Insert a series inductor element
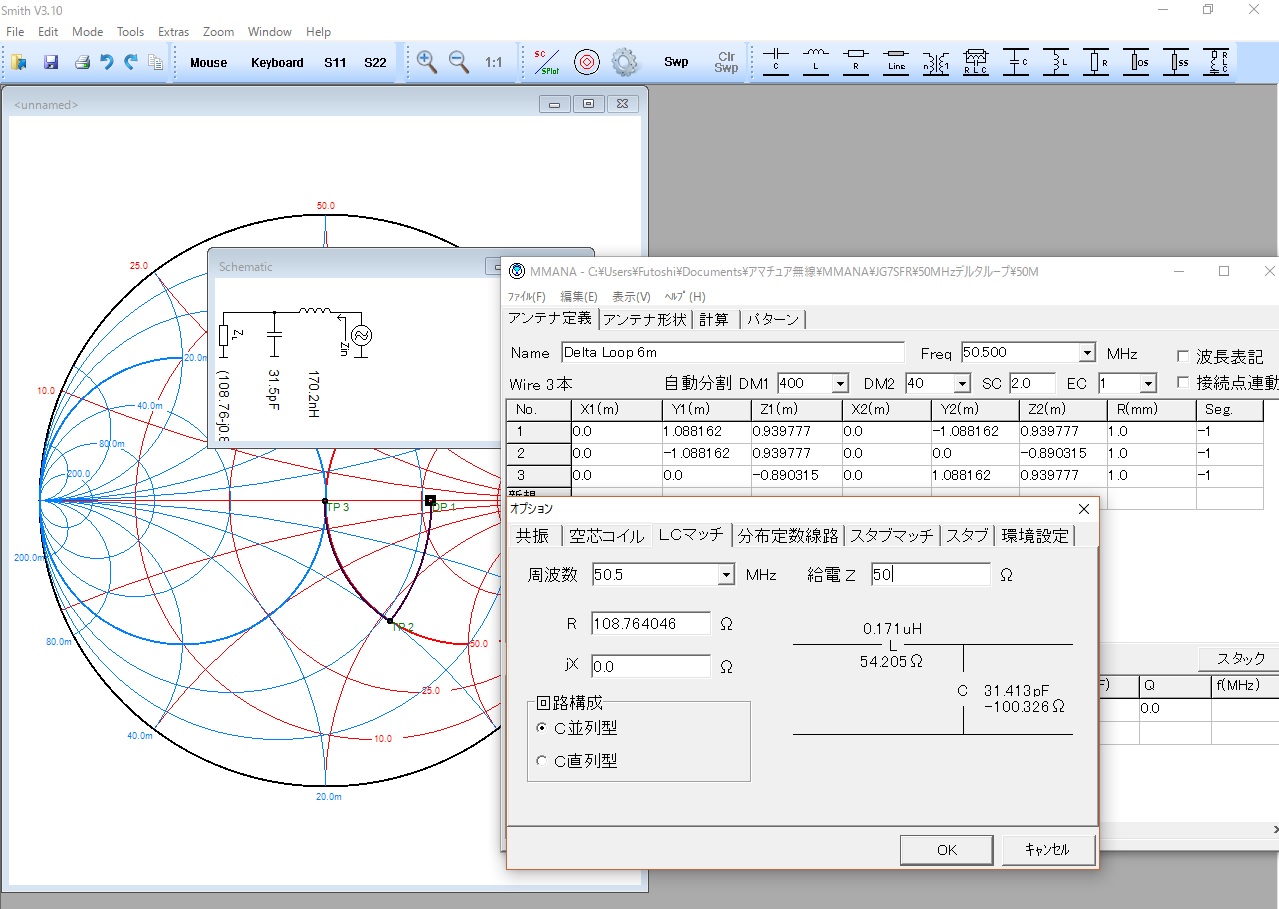Screen dimensions: 1279x909 click(816, 62)
